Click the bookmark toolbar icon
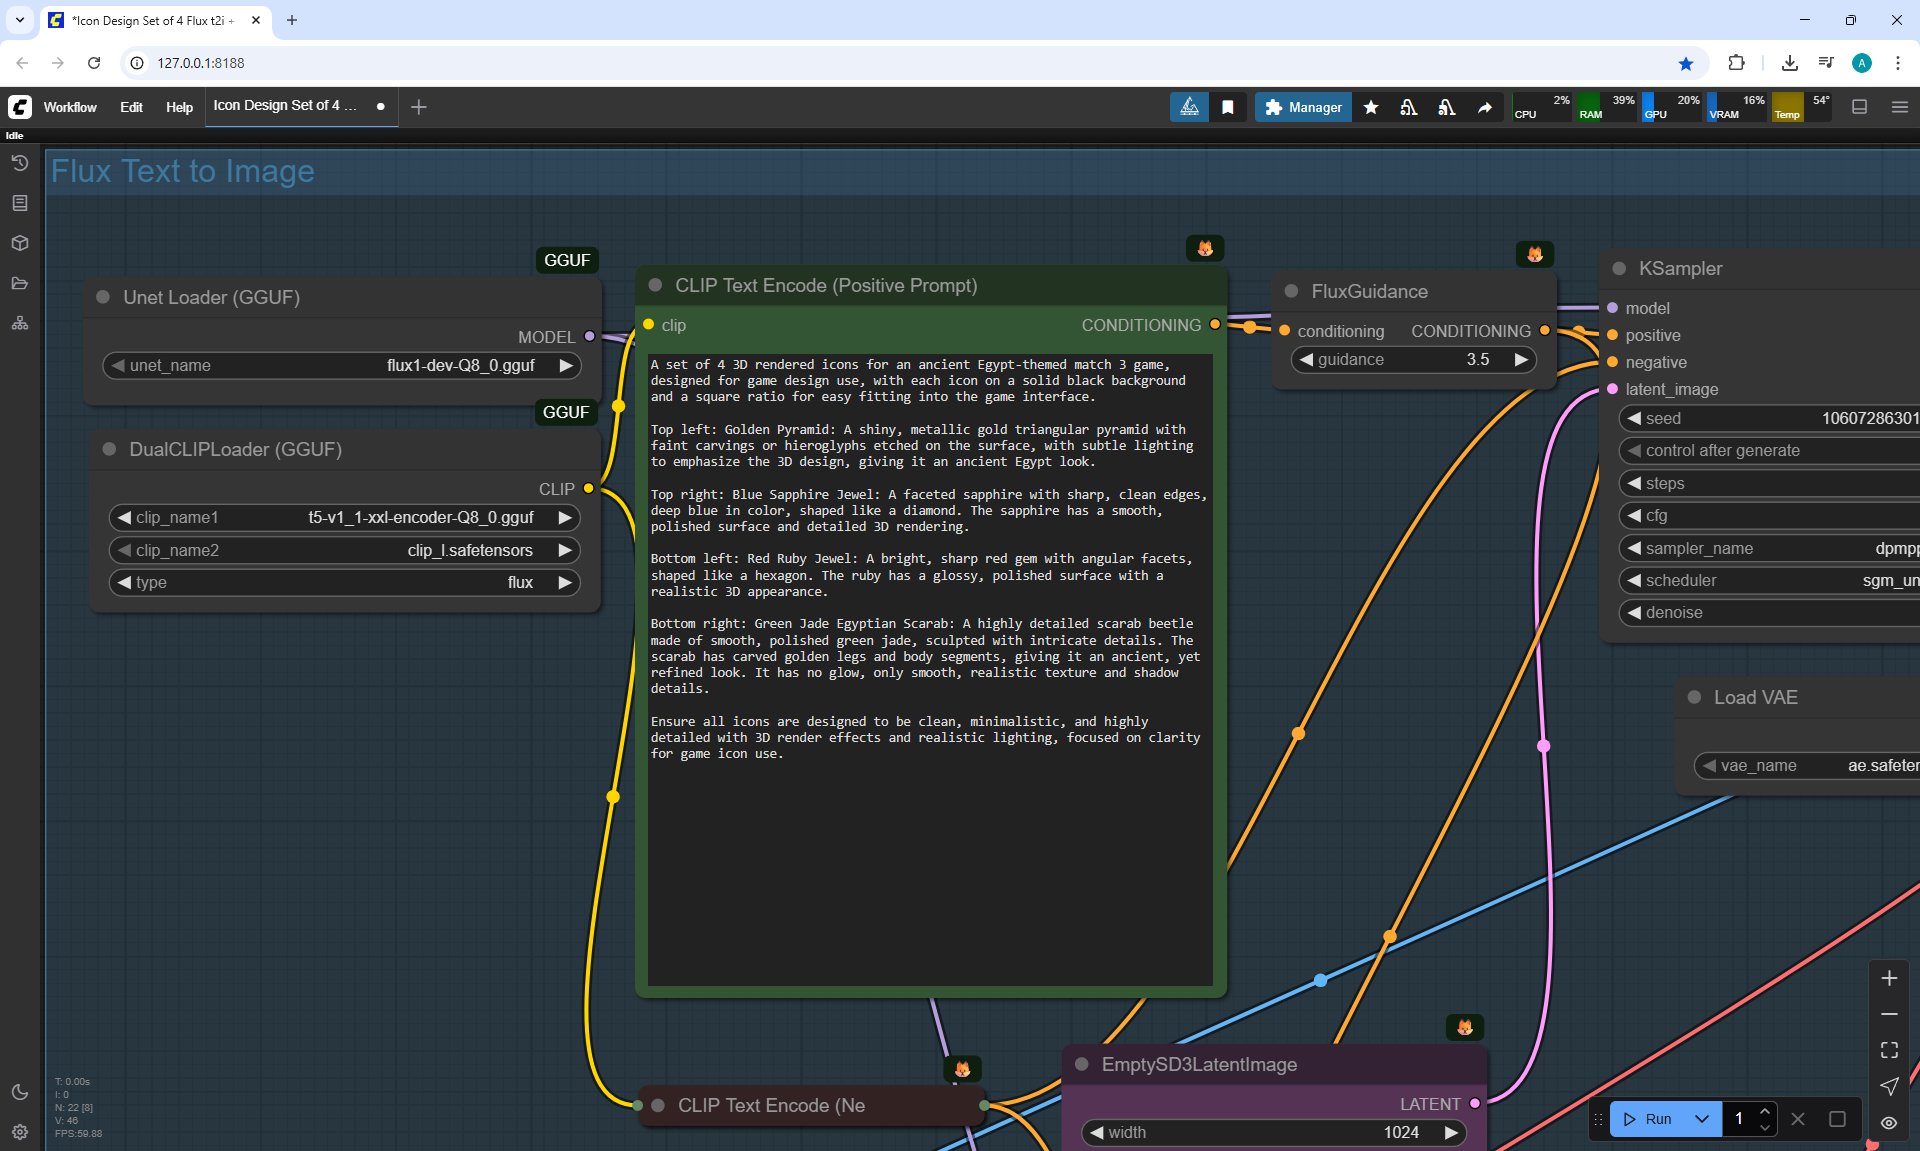Viewport: 1920px width, 1151px height. [x=1228, y=107]
